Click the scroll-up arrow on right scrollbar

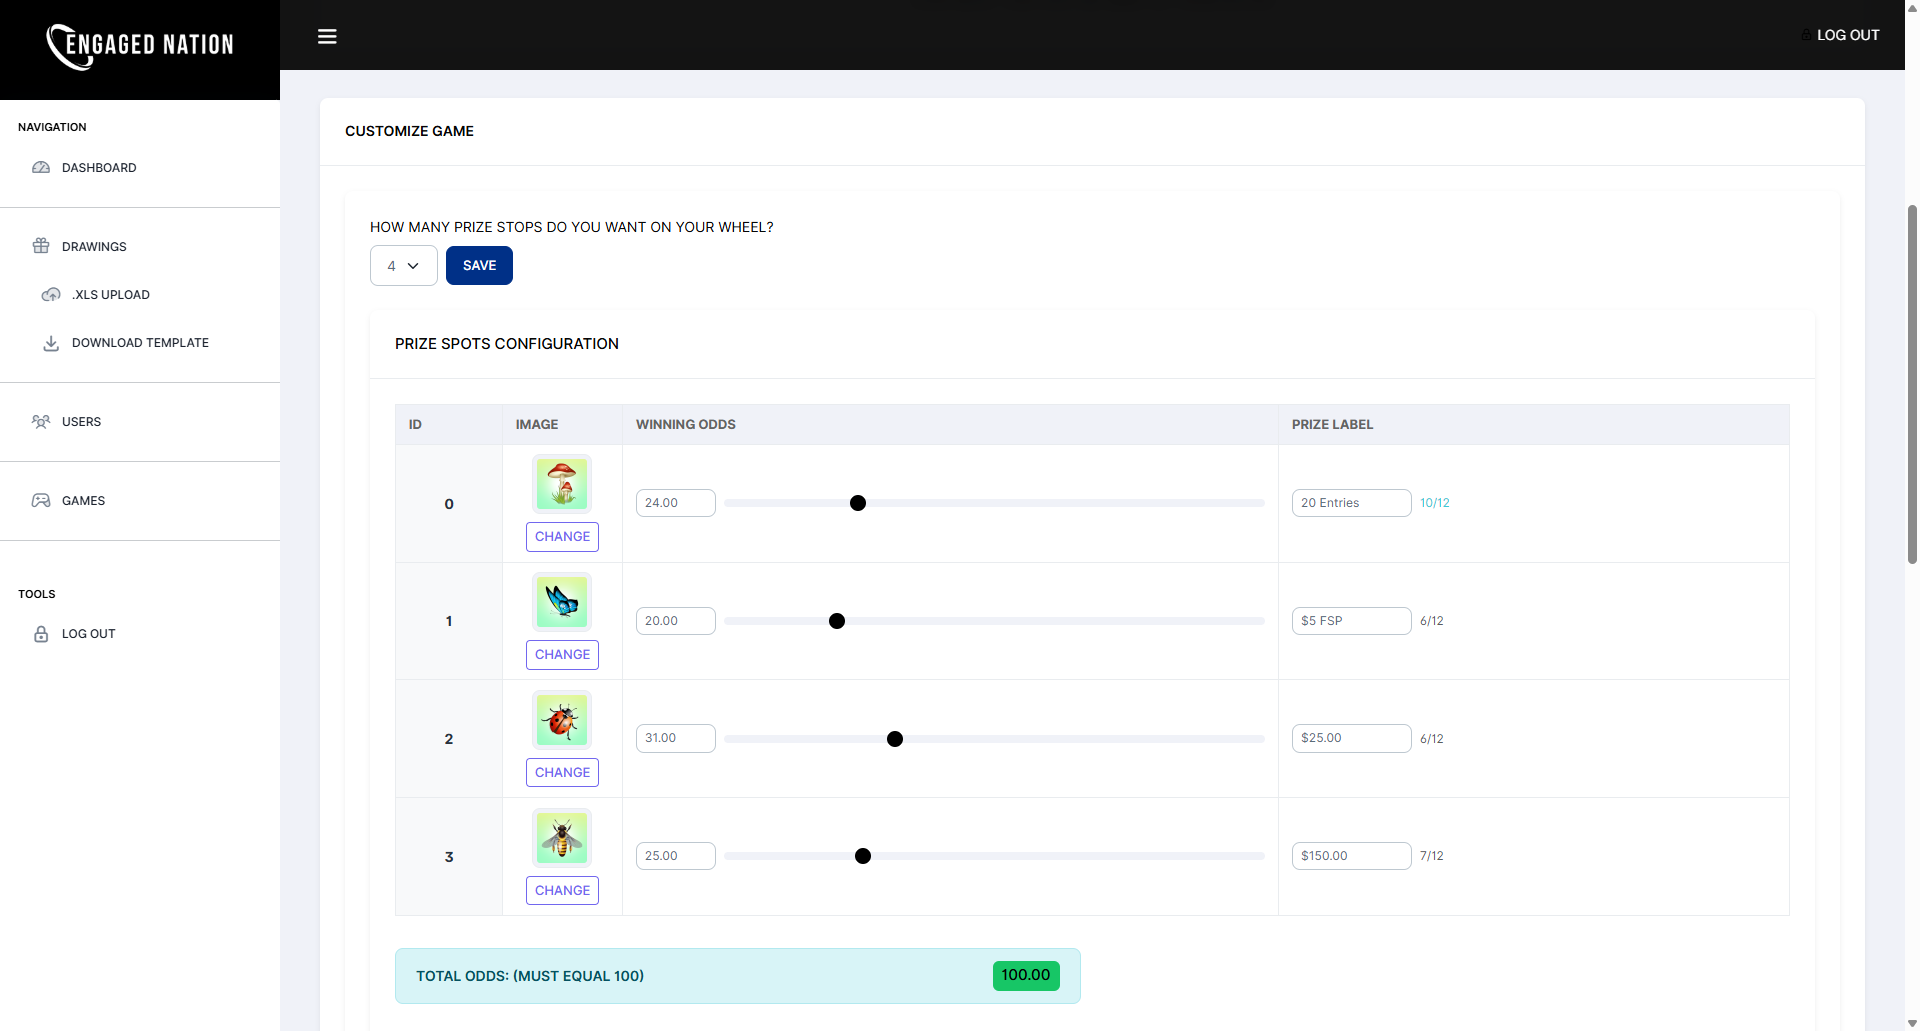(1910, 7)
